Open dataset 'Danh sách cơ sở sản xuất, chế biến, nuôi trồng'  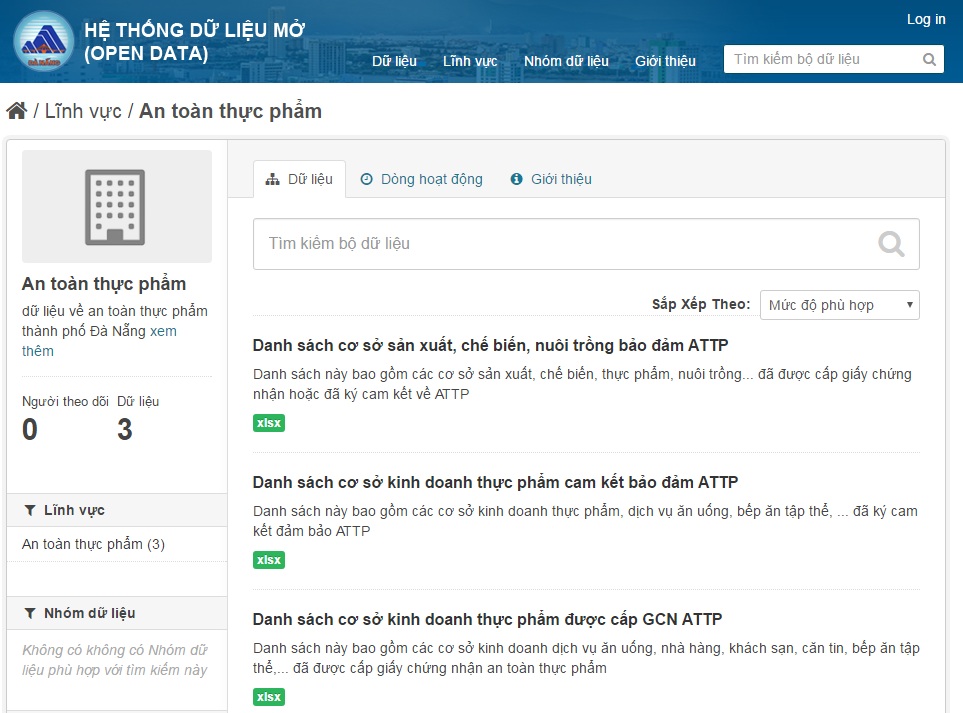491,346
